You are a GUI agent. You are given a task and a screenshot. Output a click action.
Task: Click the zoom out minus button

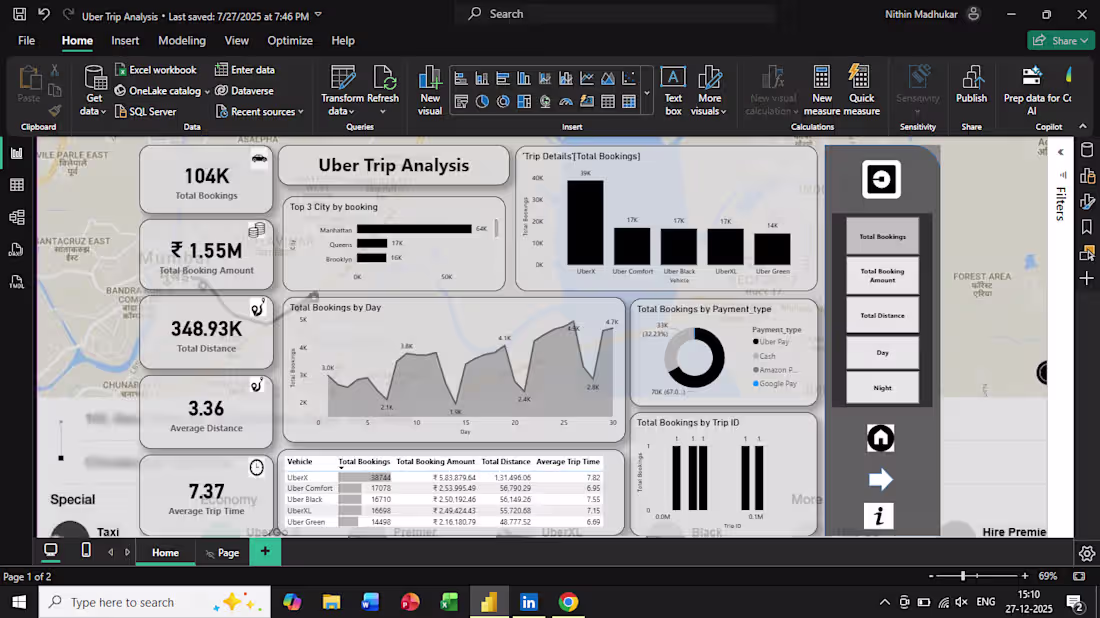point(931,576)
